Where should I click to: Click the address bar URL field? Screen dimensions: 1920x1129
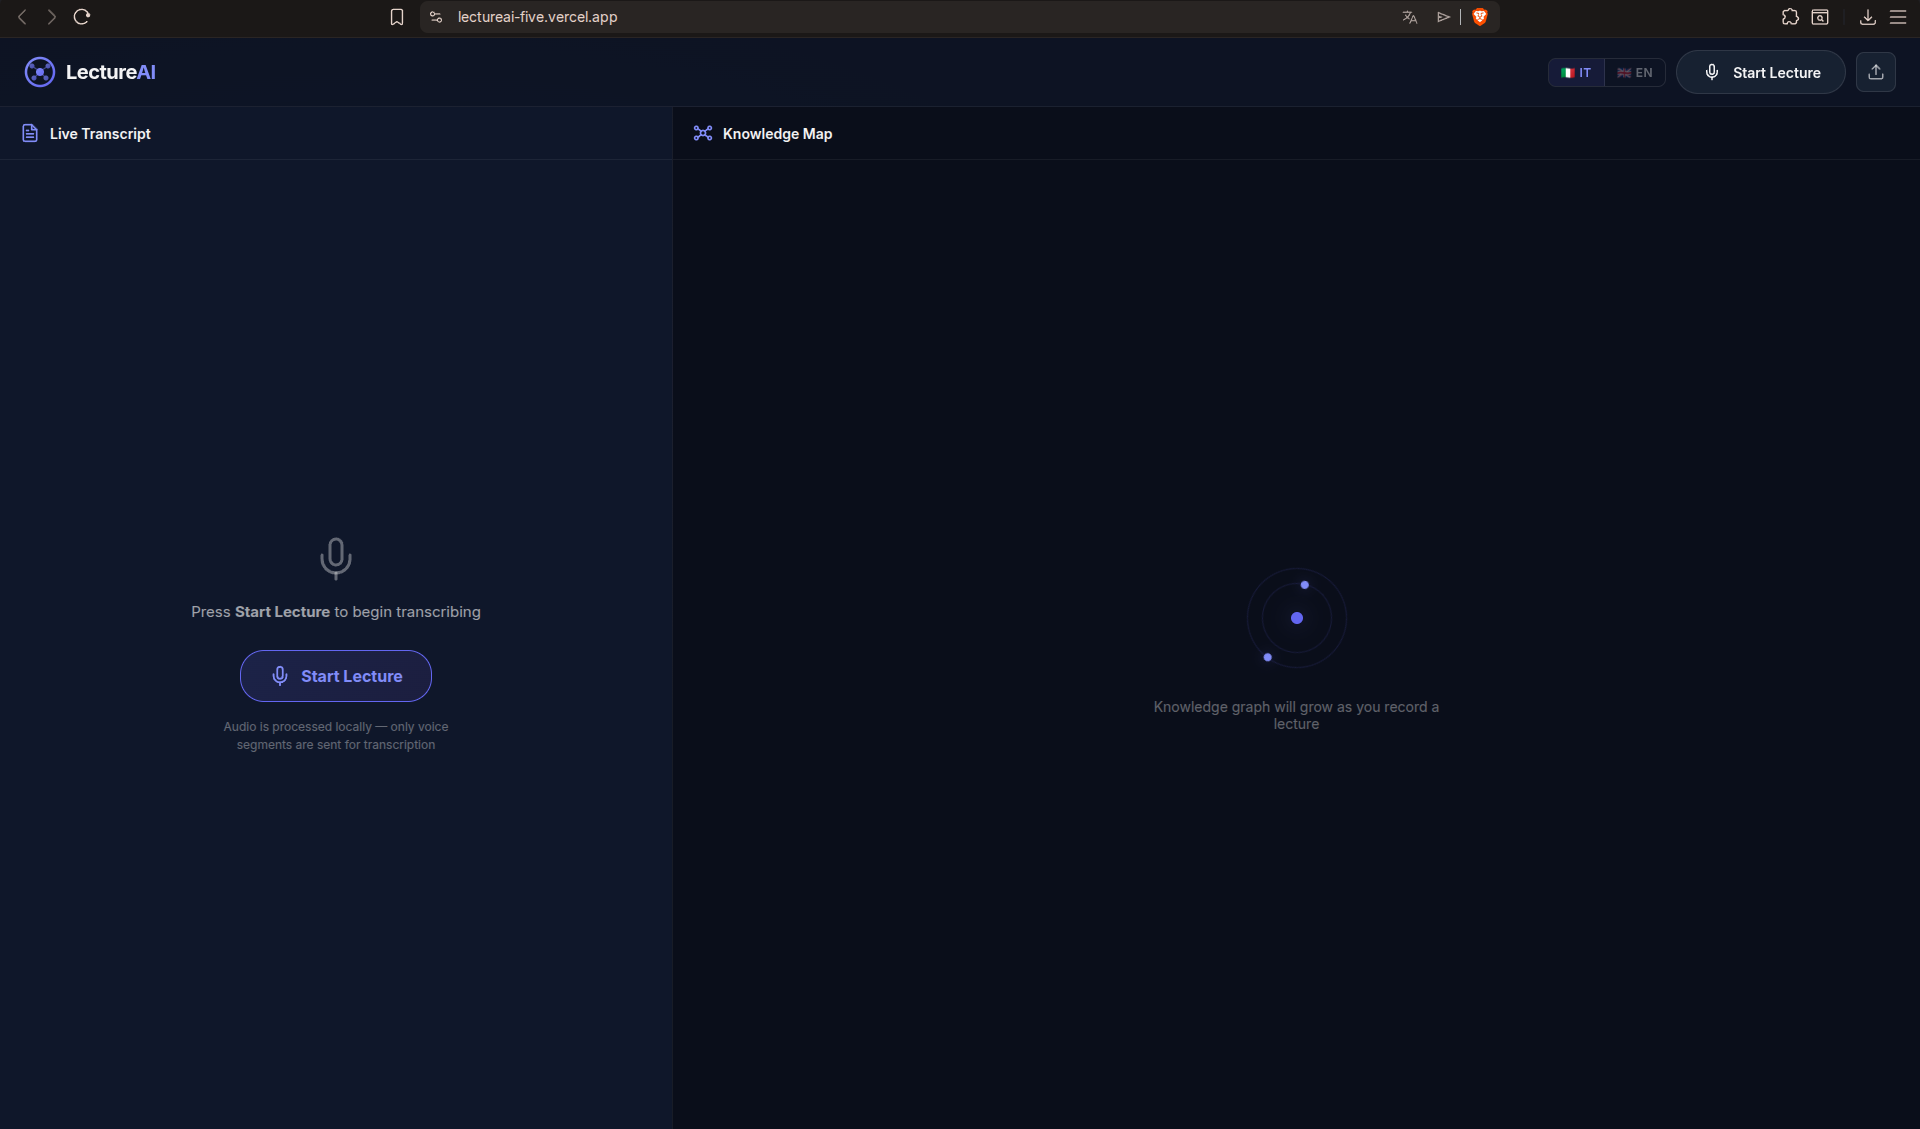click(800, 17)
